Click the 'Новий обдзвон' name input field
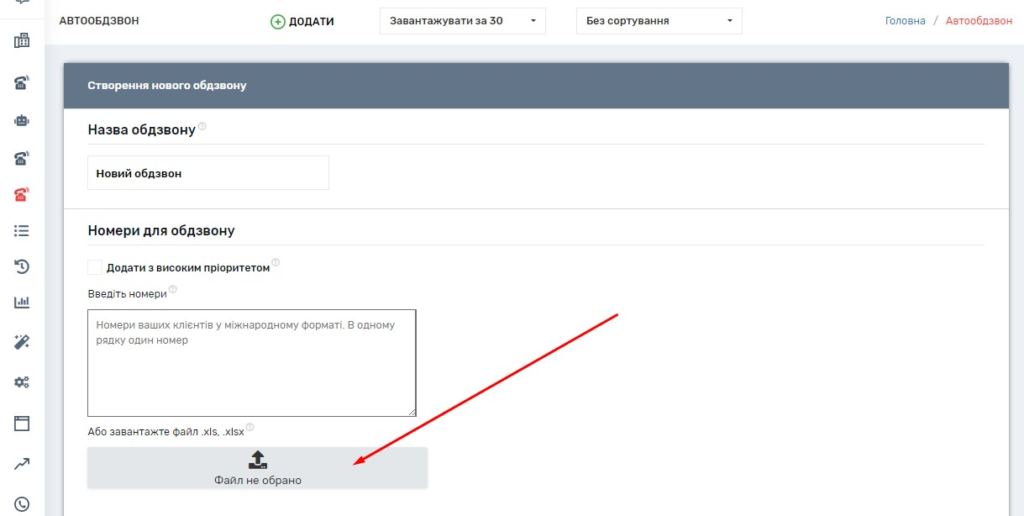 click(x=208, y=173)
